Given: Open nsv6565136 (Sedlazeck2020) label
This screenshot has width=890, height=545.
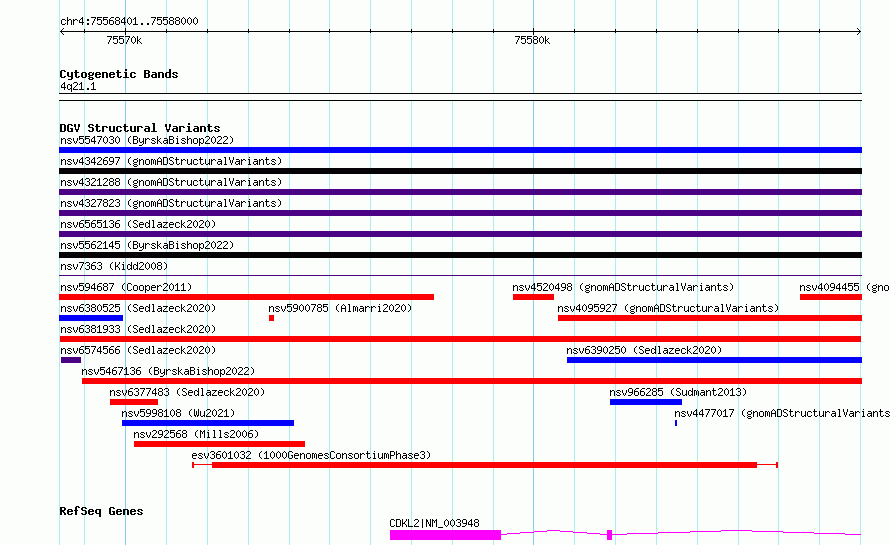Looking at the screenshot, I should 138,224.
